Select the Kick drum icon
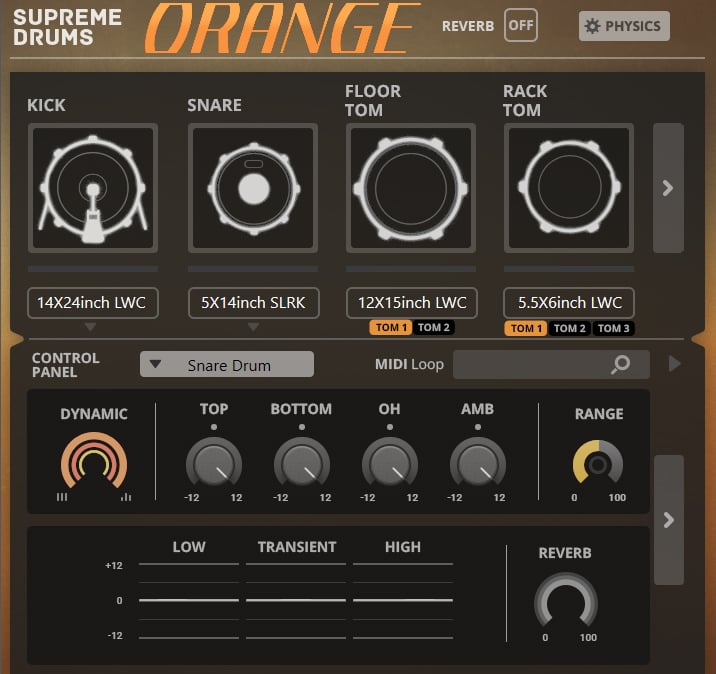The width and height of the screenshot is (716, 674). pyautogui.click(x=92, y=187)
